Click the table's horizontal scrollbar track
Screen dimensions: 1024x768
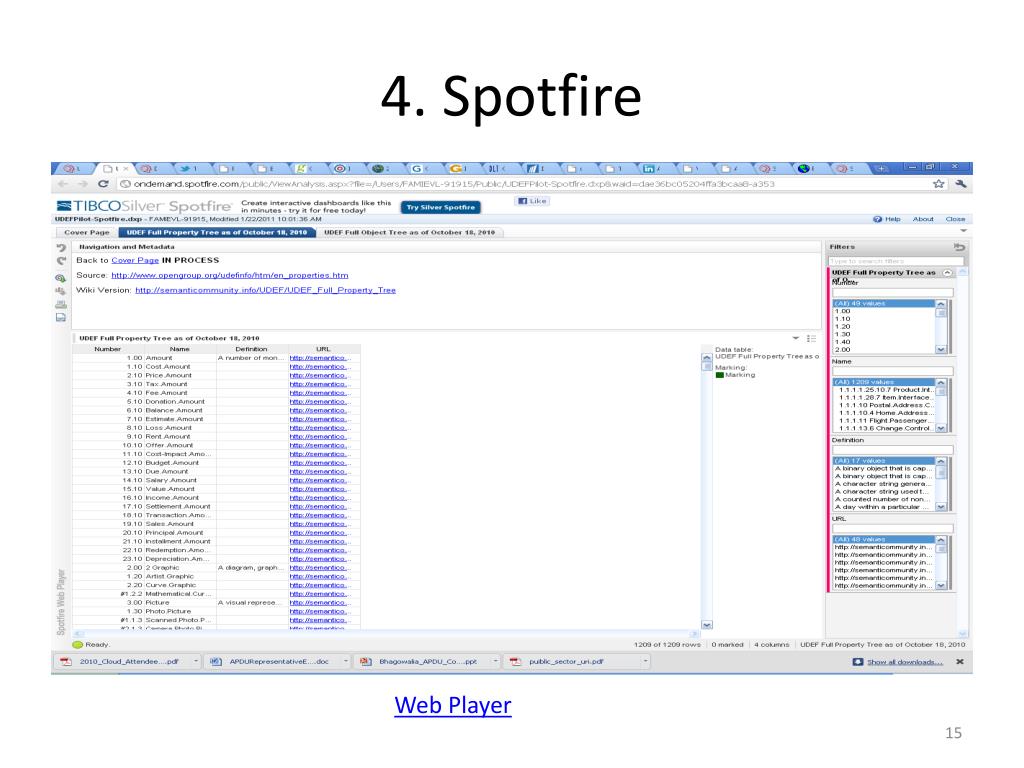click(x=387, y=633)
